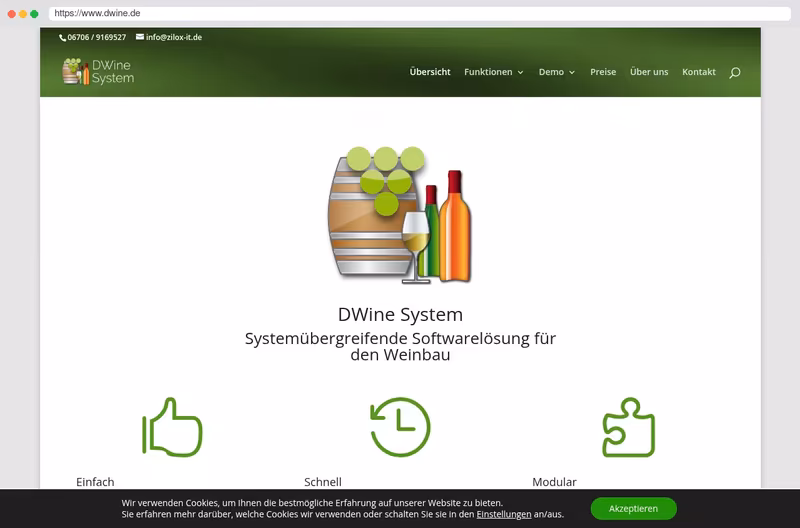The height and width of the screenshot is (528, 800).
Task: Click the envelope icon beside email address
Action: pyautogui.click(x=140, y=37)
